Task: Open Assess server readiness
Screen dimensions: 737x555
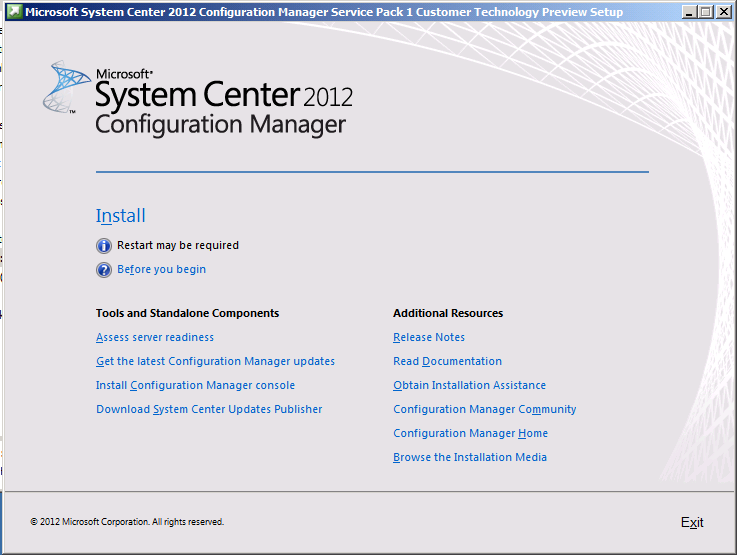Action: coord(155,337)
